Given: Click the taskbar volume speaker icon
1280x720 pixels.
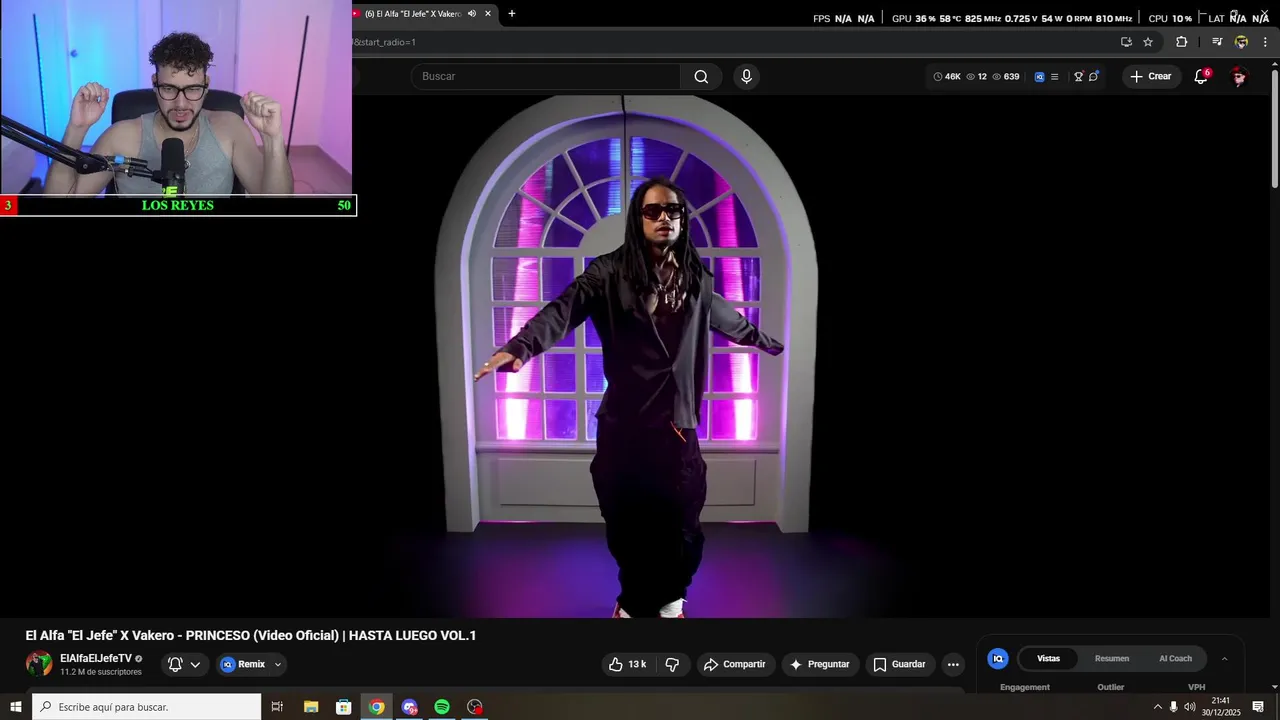Looking at the screenshot, I should tap(1189, 707).
